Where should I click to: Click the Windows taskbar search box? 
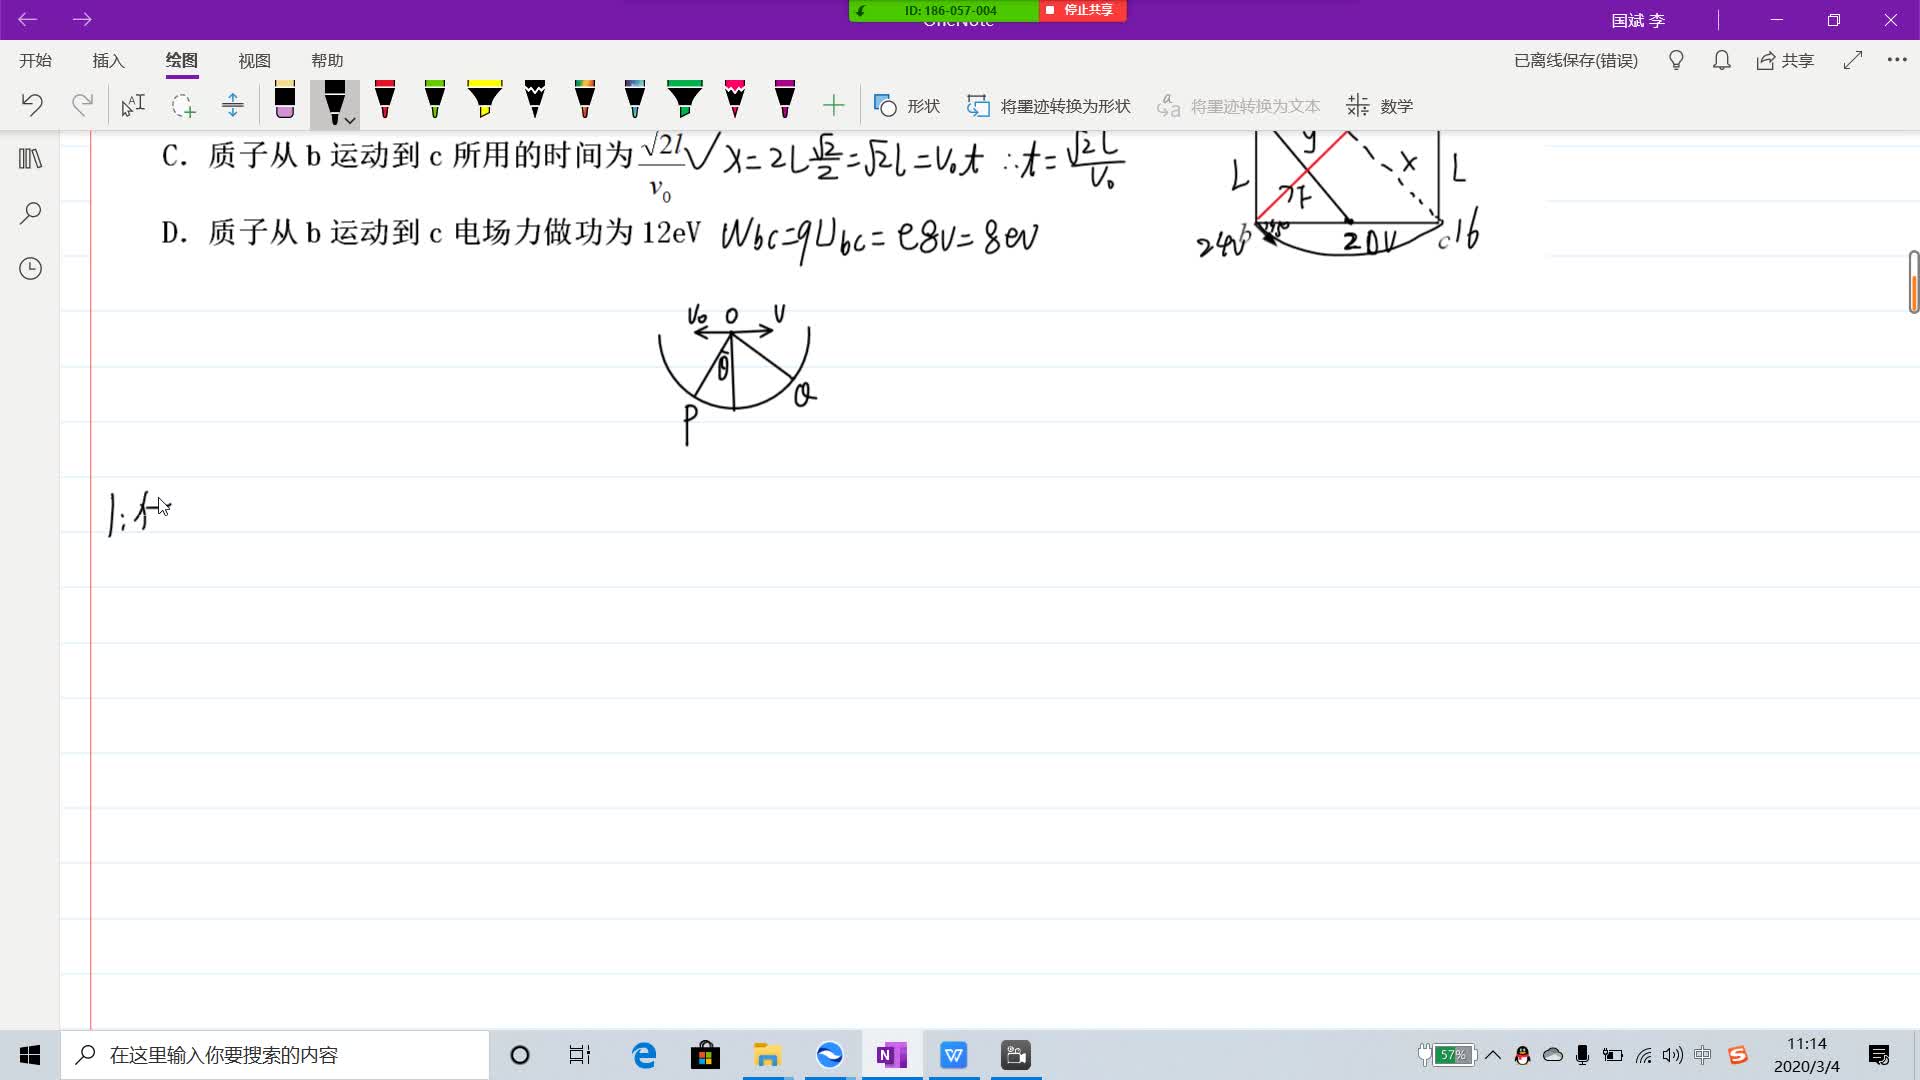point(275,1055)
